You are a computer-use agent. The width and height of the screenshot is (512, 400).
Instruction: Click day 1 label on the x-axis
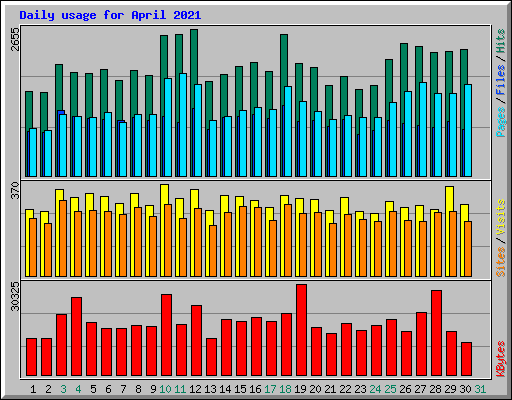tap(33, 389)
